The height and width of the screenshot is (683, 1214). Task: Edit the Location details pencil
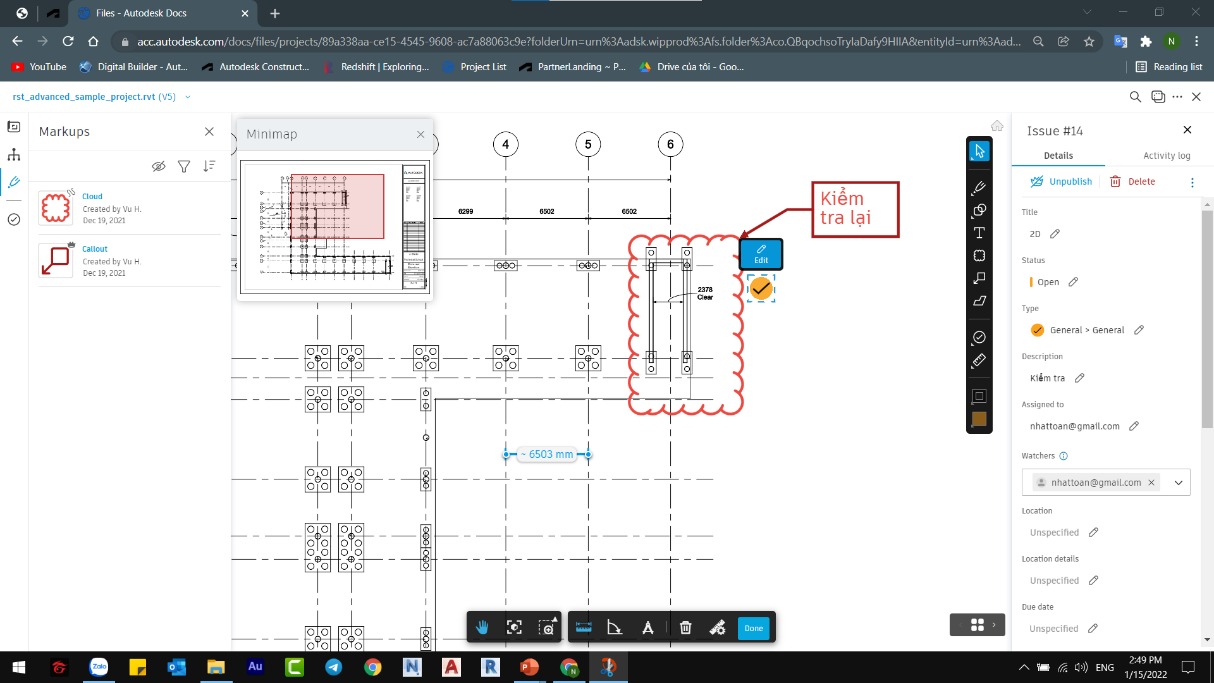1093,581
